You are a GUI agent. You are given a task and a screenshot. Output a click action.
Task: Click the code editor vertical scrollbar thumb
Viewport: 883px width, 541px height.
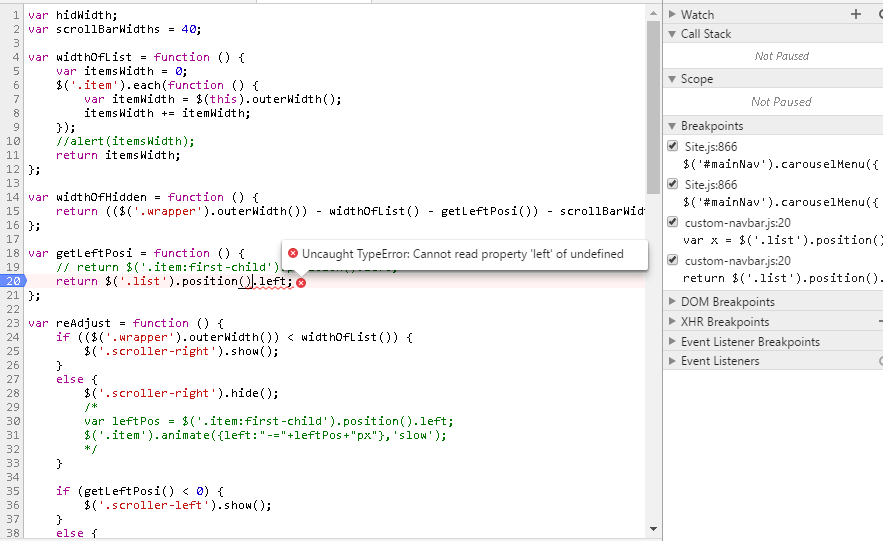pos(653,107)
